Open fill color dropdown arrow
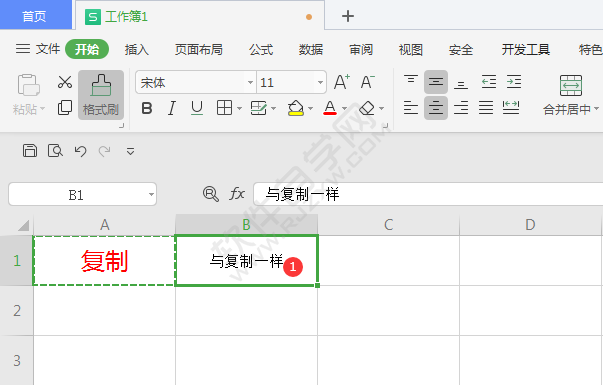 coord(310,108)
